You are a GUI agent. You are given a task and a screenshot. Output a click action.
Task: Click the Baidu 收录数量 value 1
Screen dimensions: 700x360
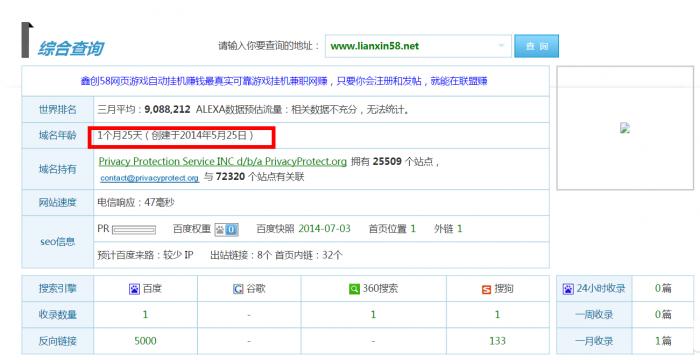tap(145, 315)
